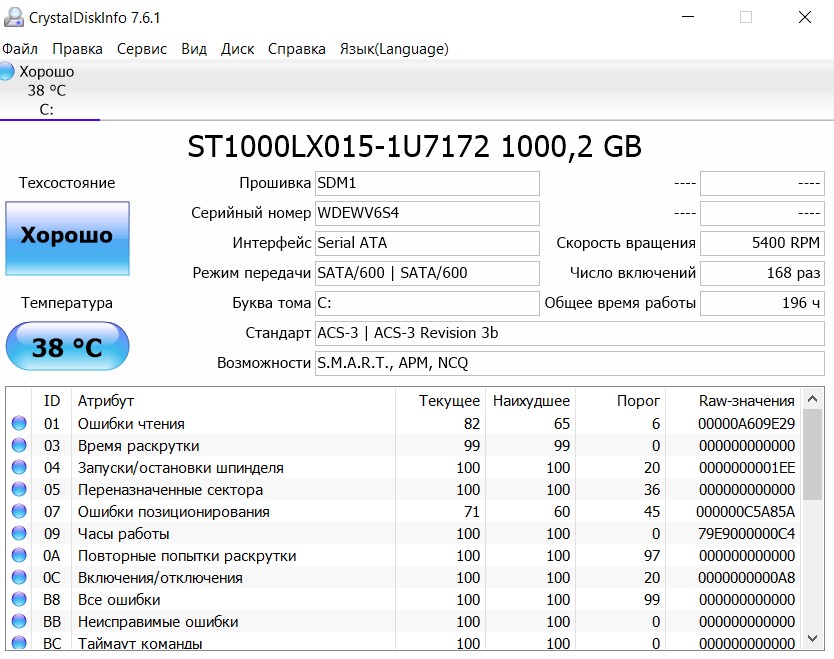This screenshot has width=834, height=659.
Task: Select the Неисправимые ошибки attribute
Action: pos(404,622)
